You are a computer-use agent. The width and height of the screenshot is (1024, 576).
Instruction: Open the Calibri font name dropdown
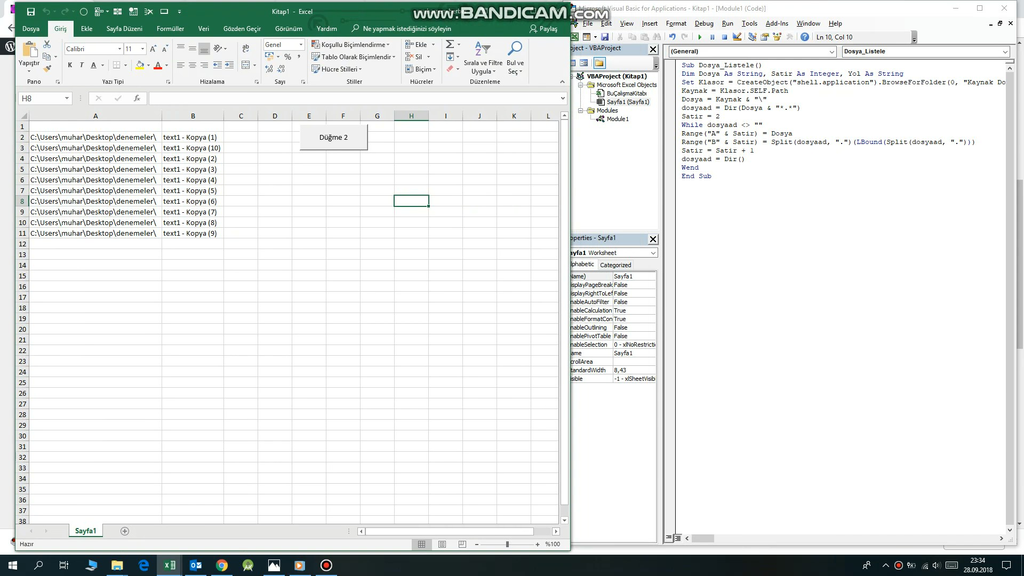pos(120,49)
